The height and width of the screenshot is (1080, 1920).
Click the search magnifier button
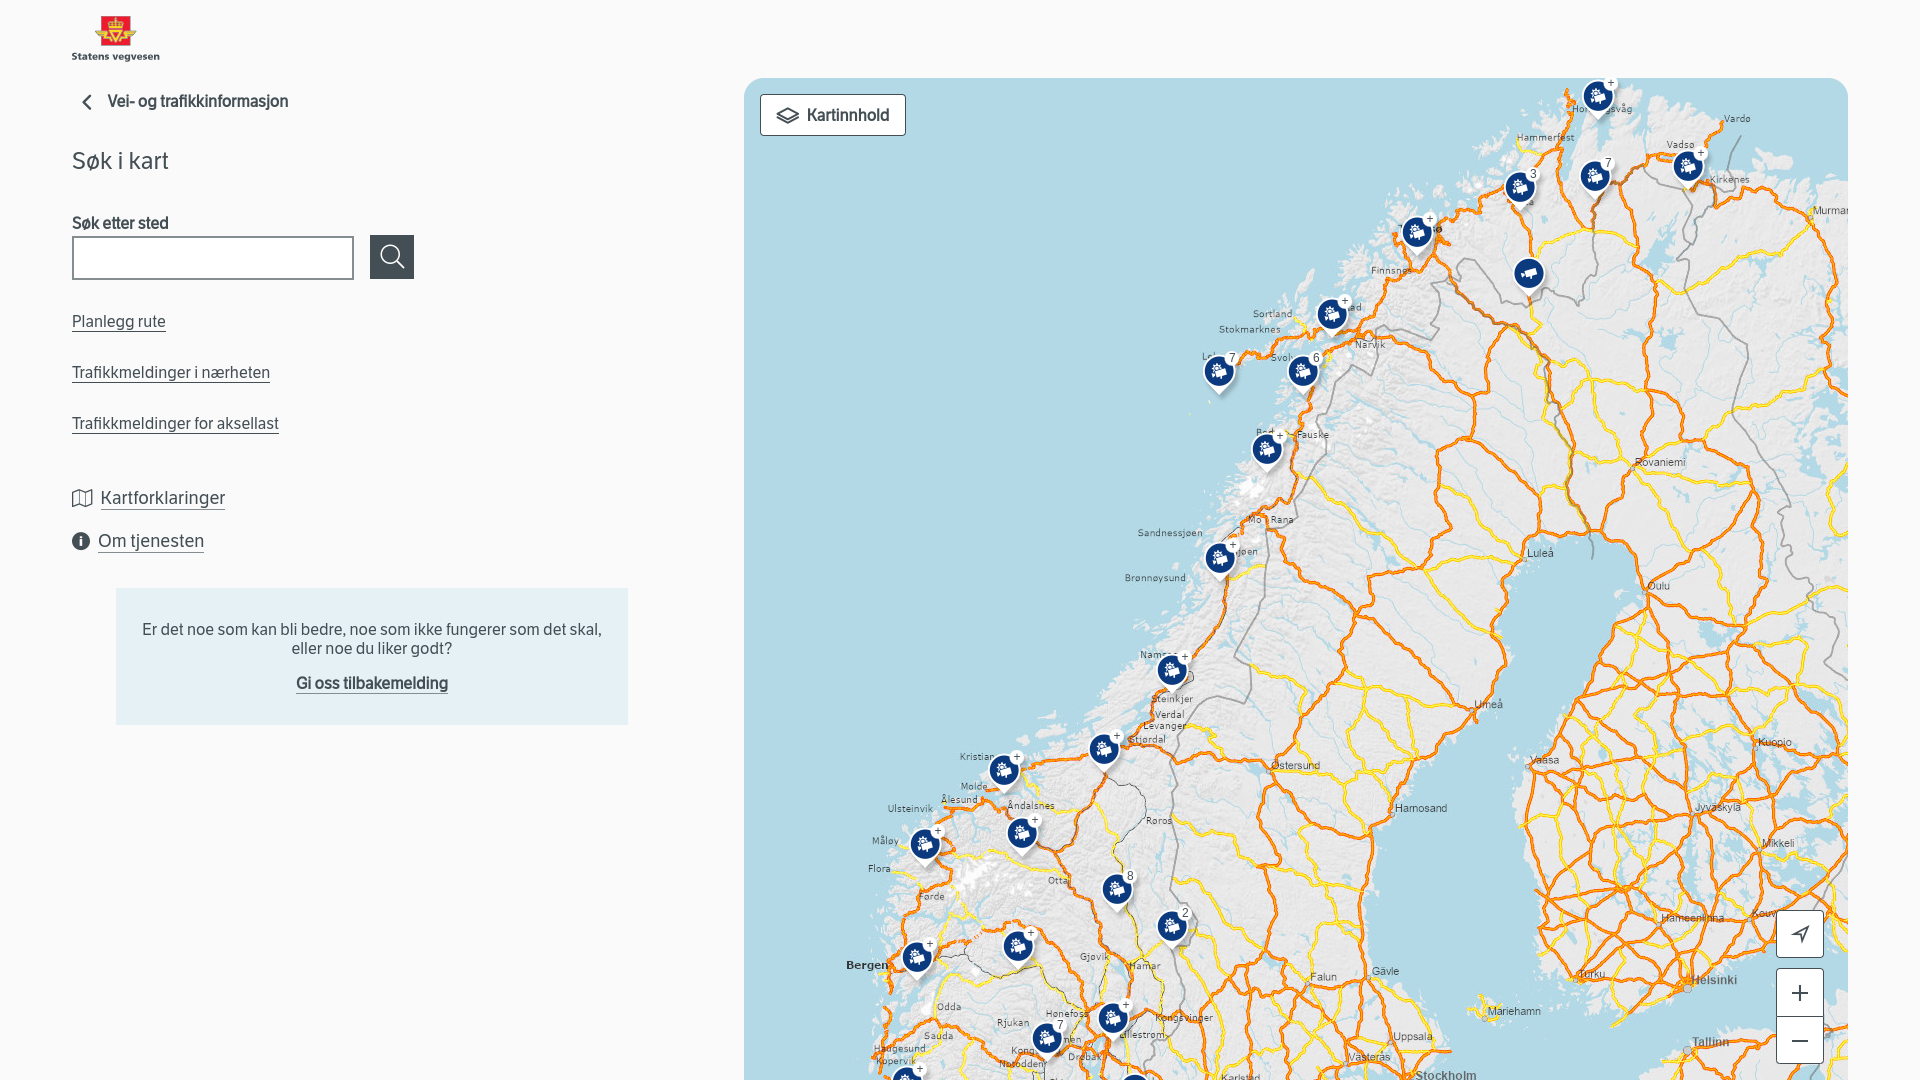point(391,257)
